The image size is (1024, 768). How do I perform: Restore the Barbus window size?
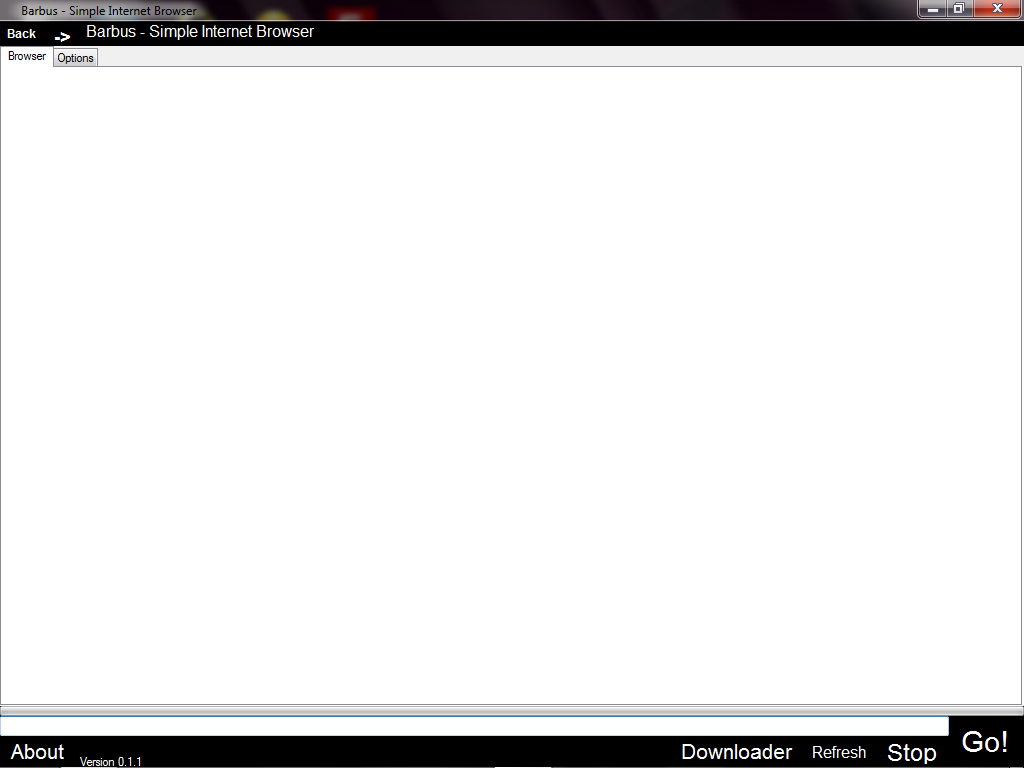(960, 8)
